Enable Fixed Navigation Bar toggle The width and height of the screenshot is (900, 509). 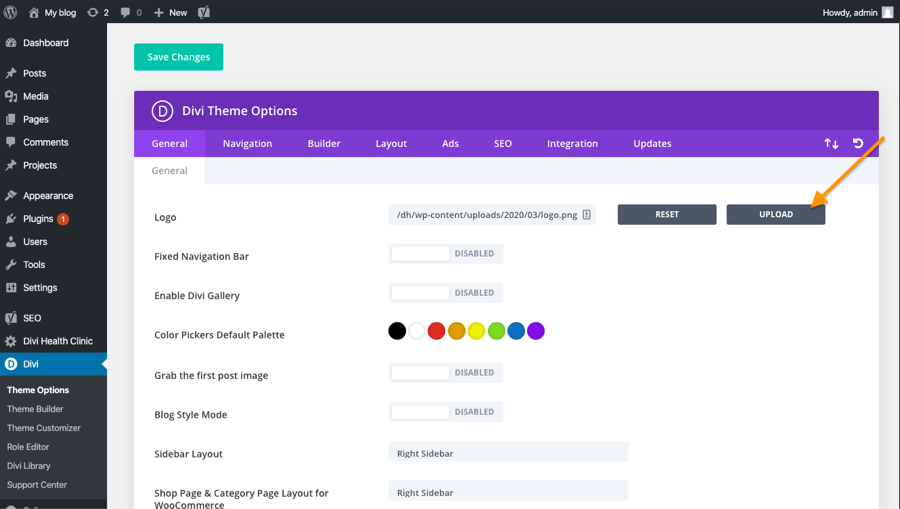tap(445, 254)
